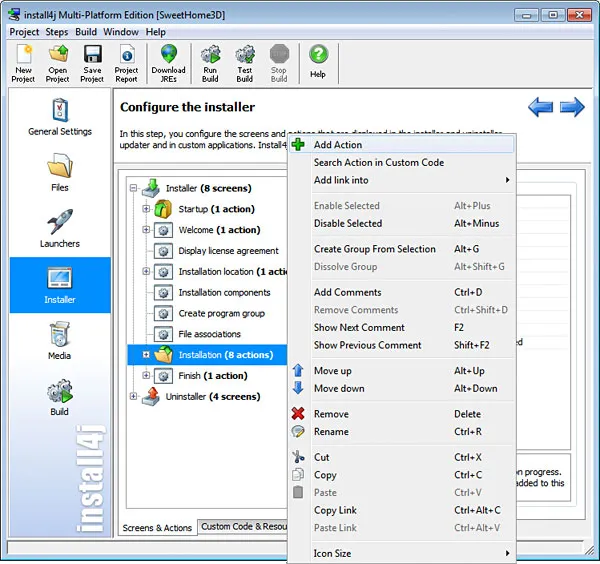The image size is (600, 564).
Task: Expand the Finish (1 action) node
Action: click(x=146, y=375)
